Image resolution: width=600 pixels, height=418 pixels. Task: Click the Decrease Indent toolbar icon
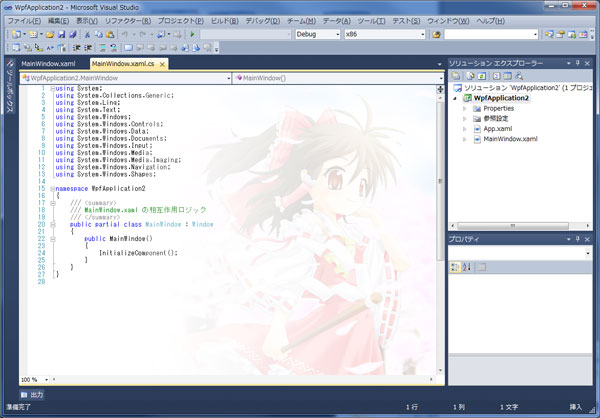point(77,48)
